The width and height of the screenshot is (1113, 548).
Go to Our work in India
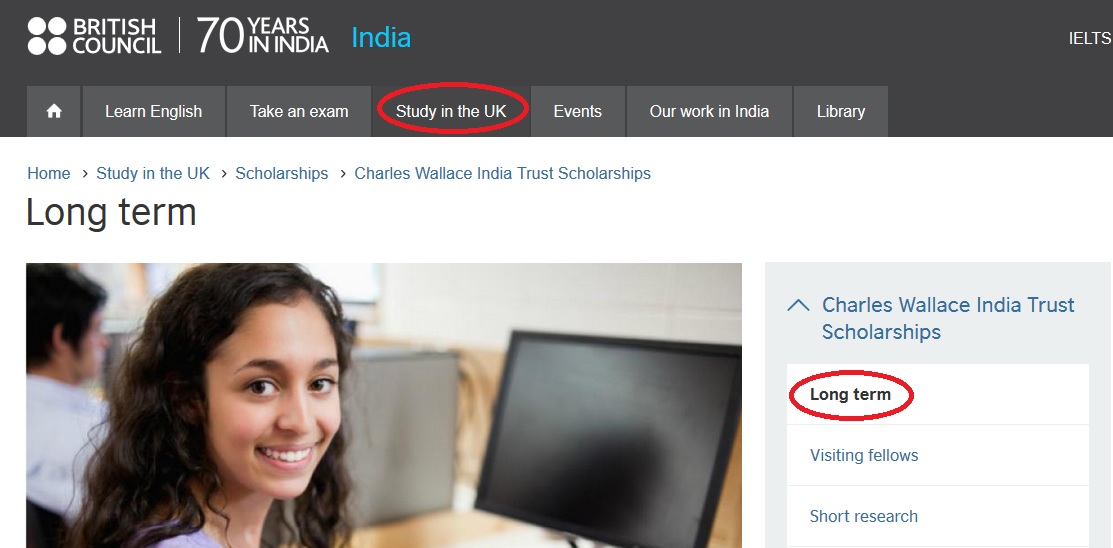coord(709,111)
